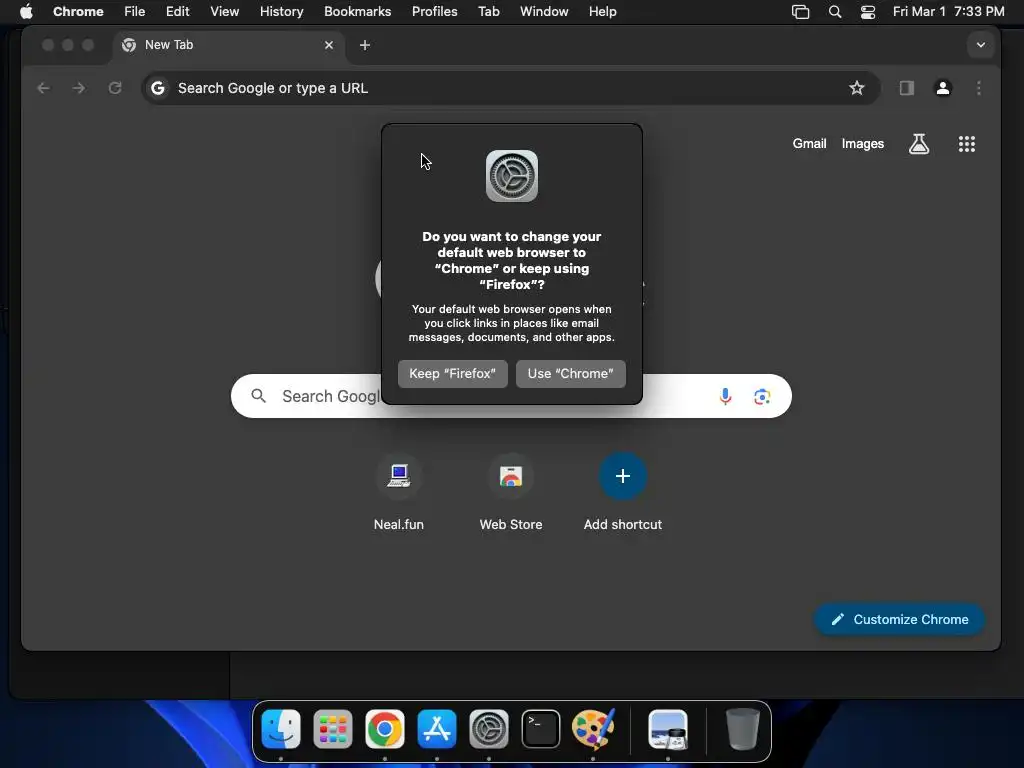Open the Window menu
Image resolution: width=1024 pixels, height=768 pixels.
point(544,12)
